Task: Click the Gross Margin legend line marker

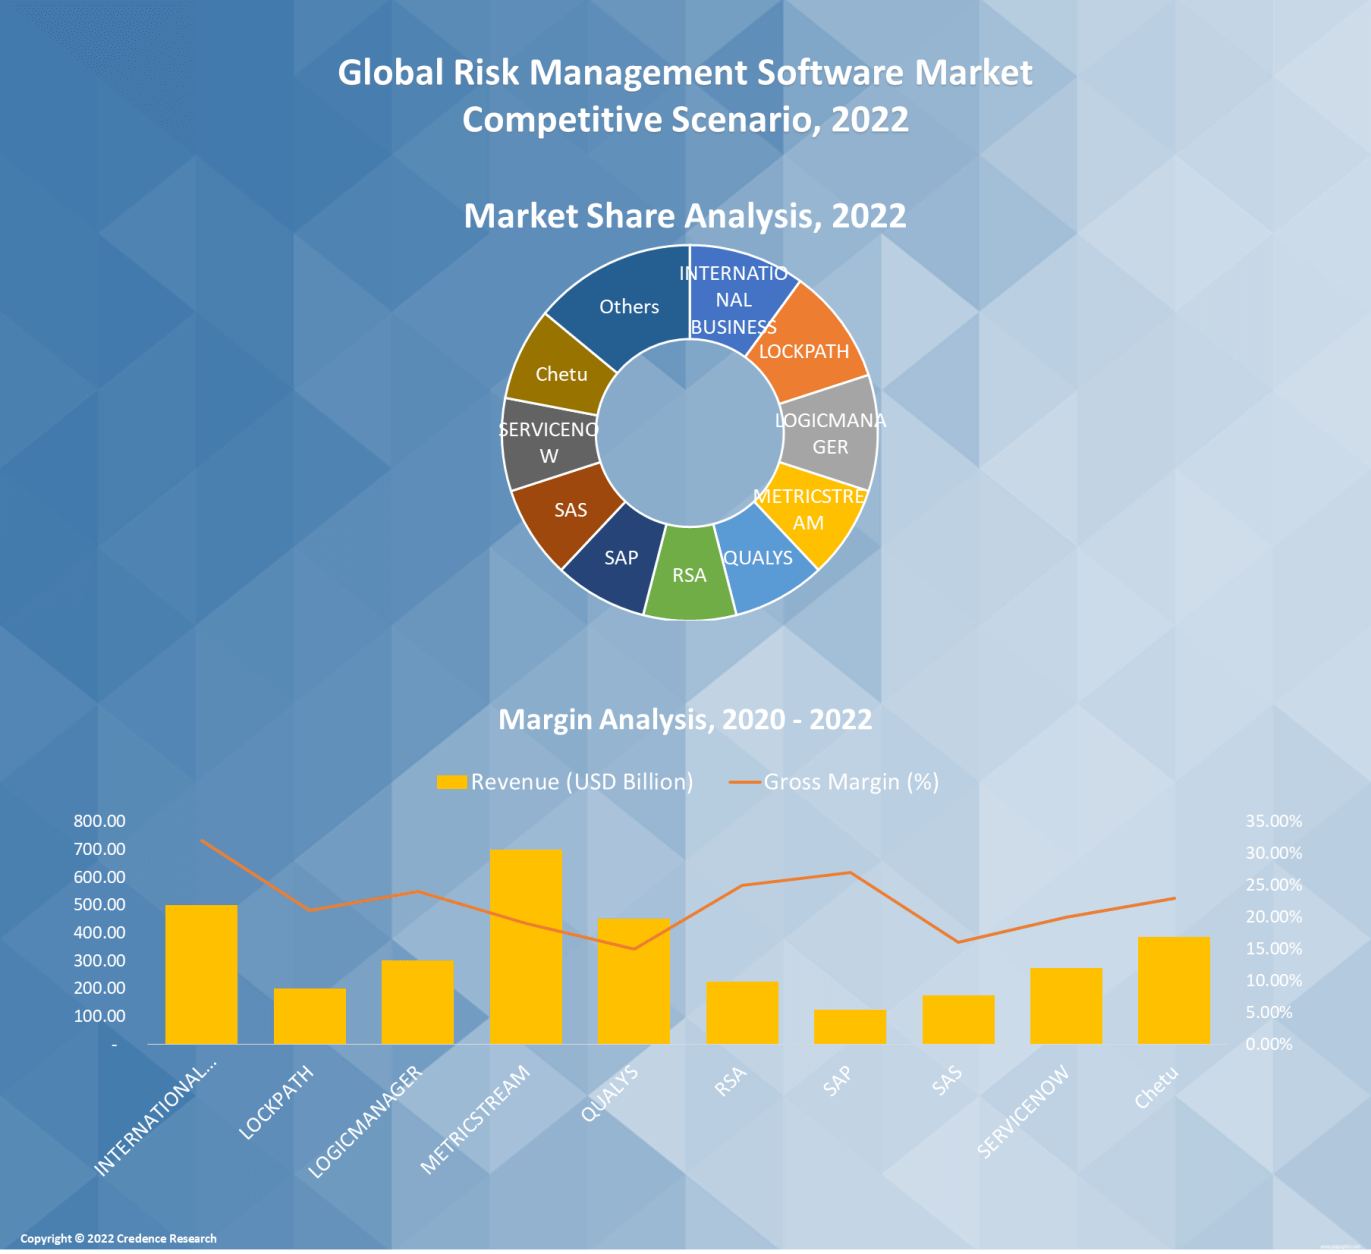Action: [745, 782]
